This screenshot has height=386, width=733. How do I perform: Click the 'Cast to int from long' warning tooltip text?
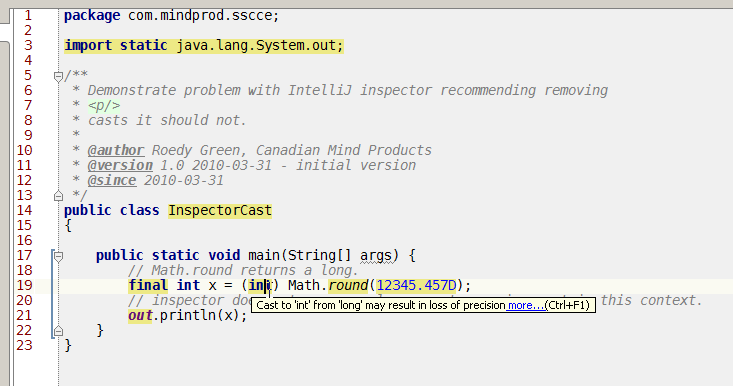point(381,306)
